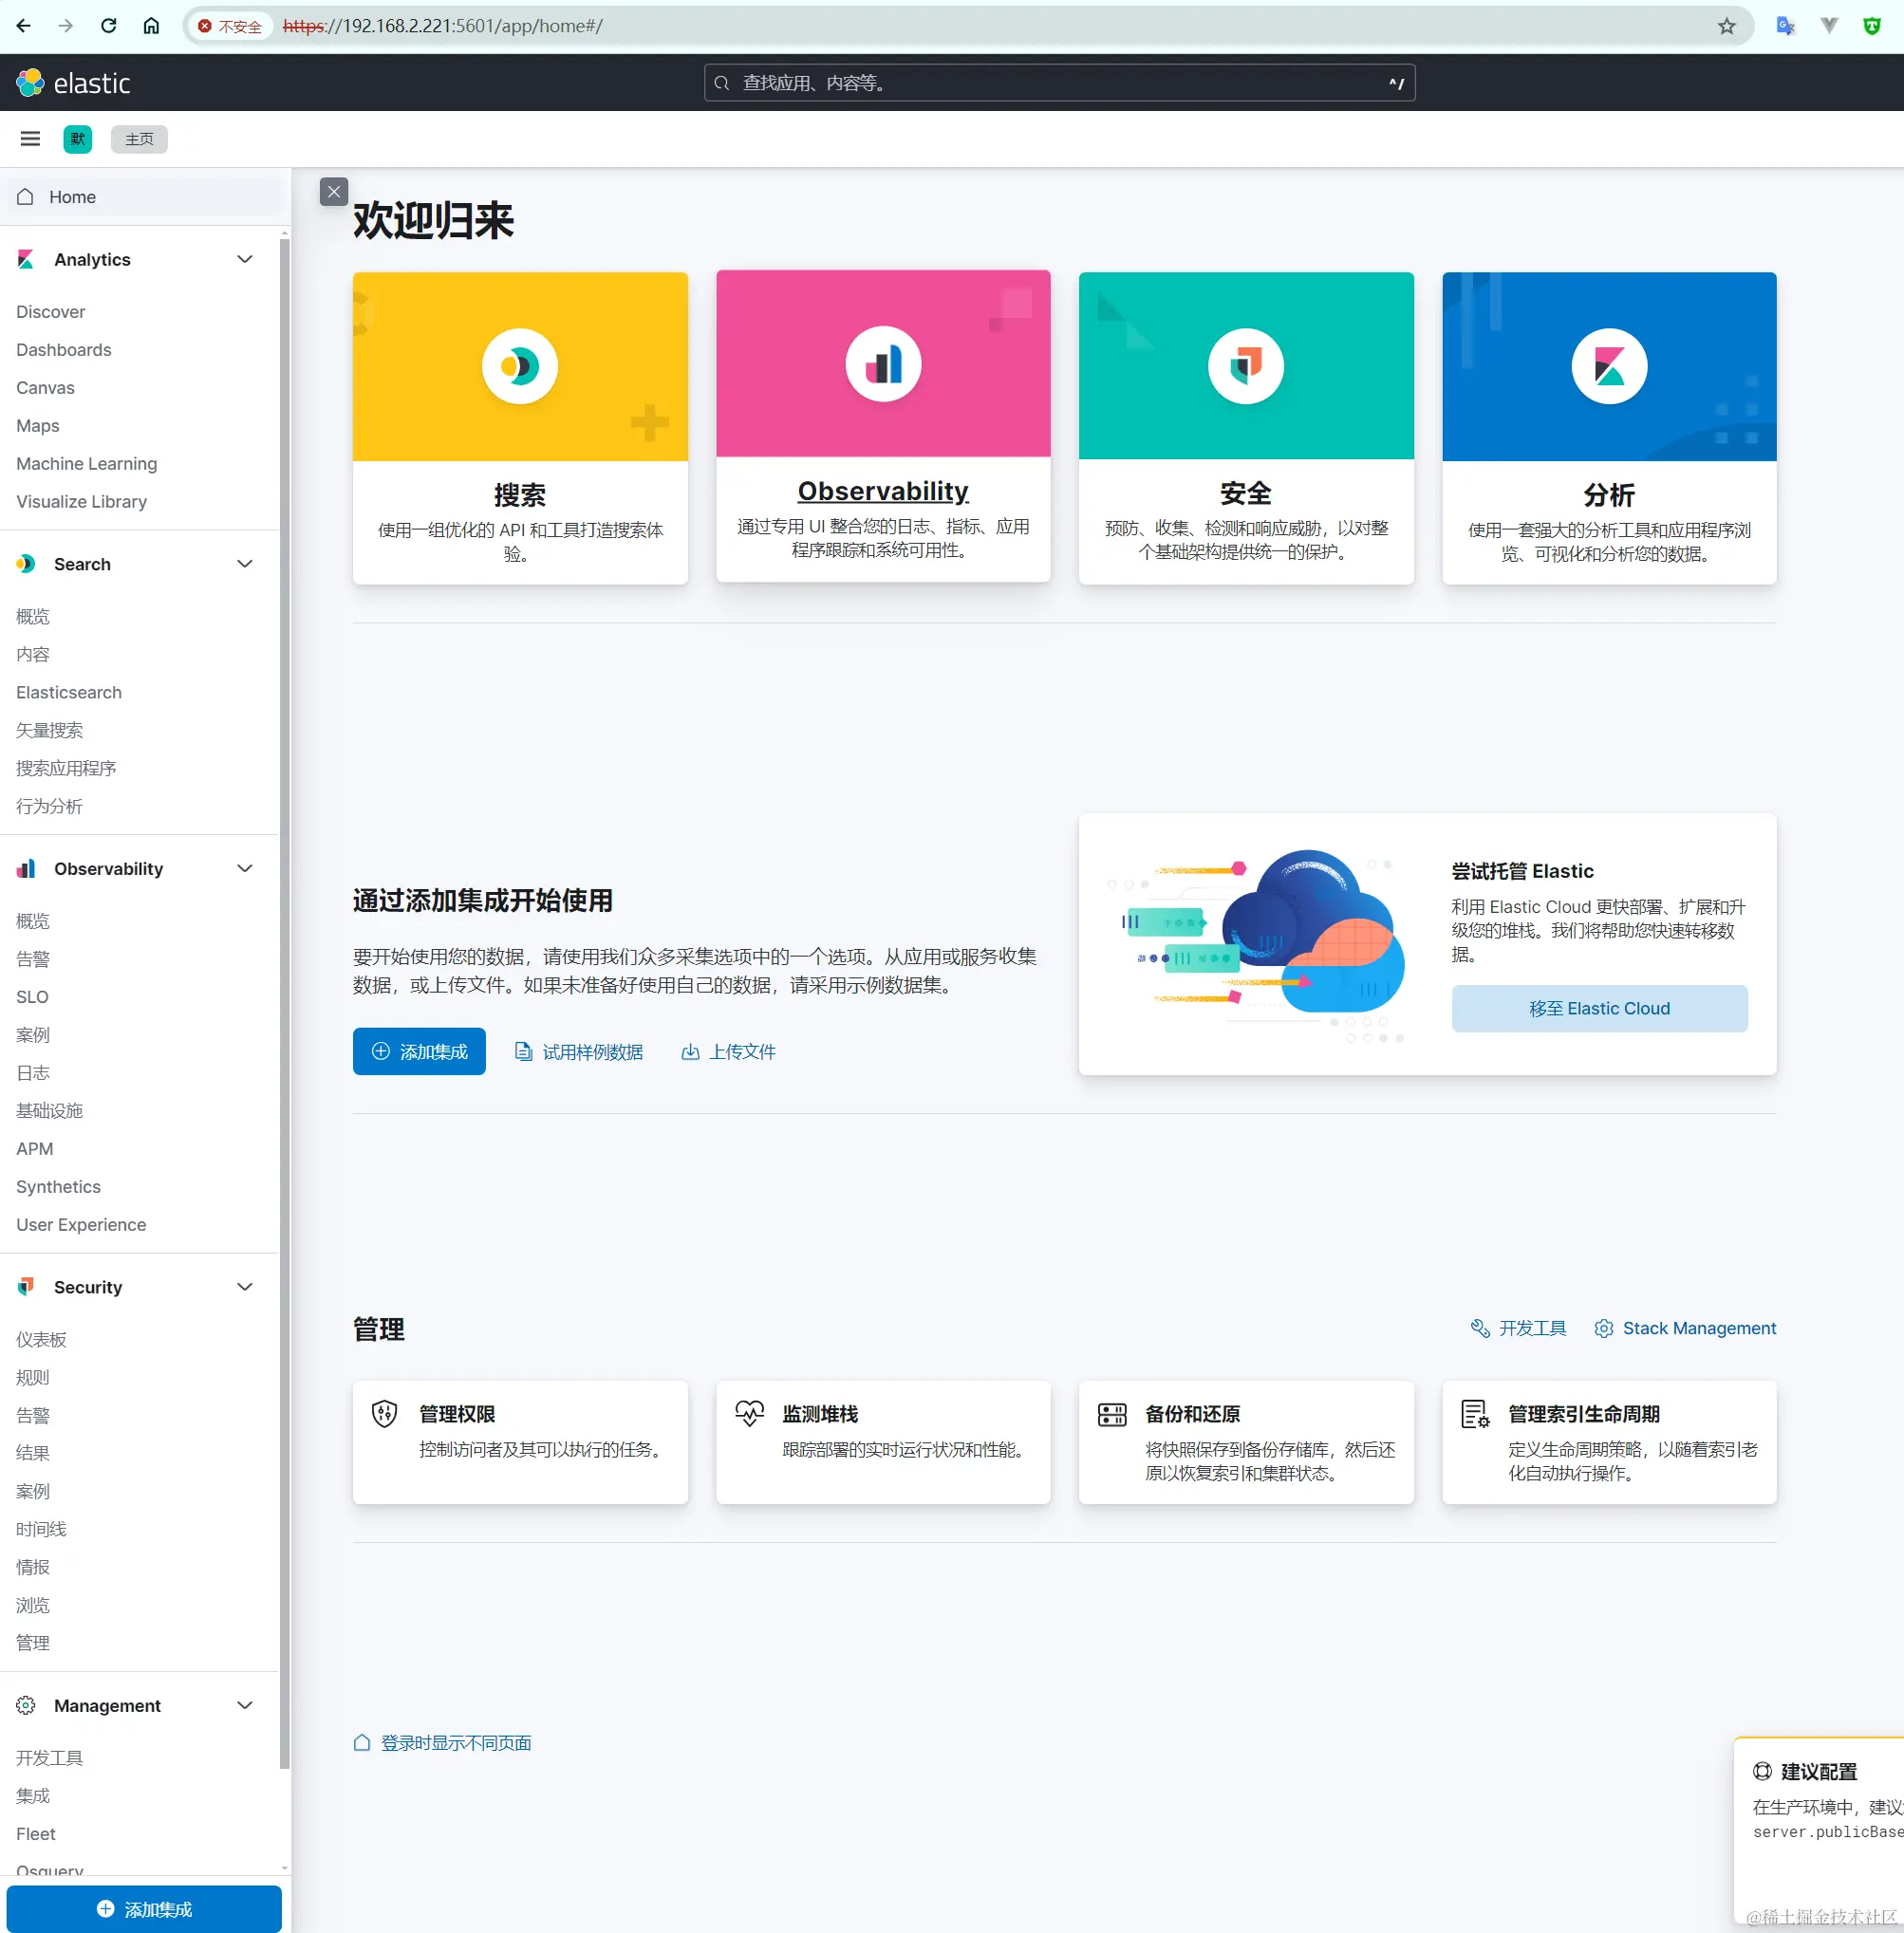
Task: Collapse the Observability sidebar section
Action: click(x=244, y=868)
